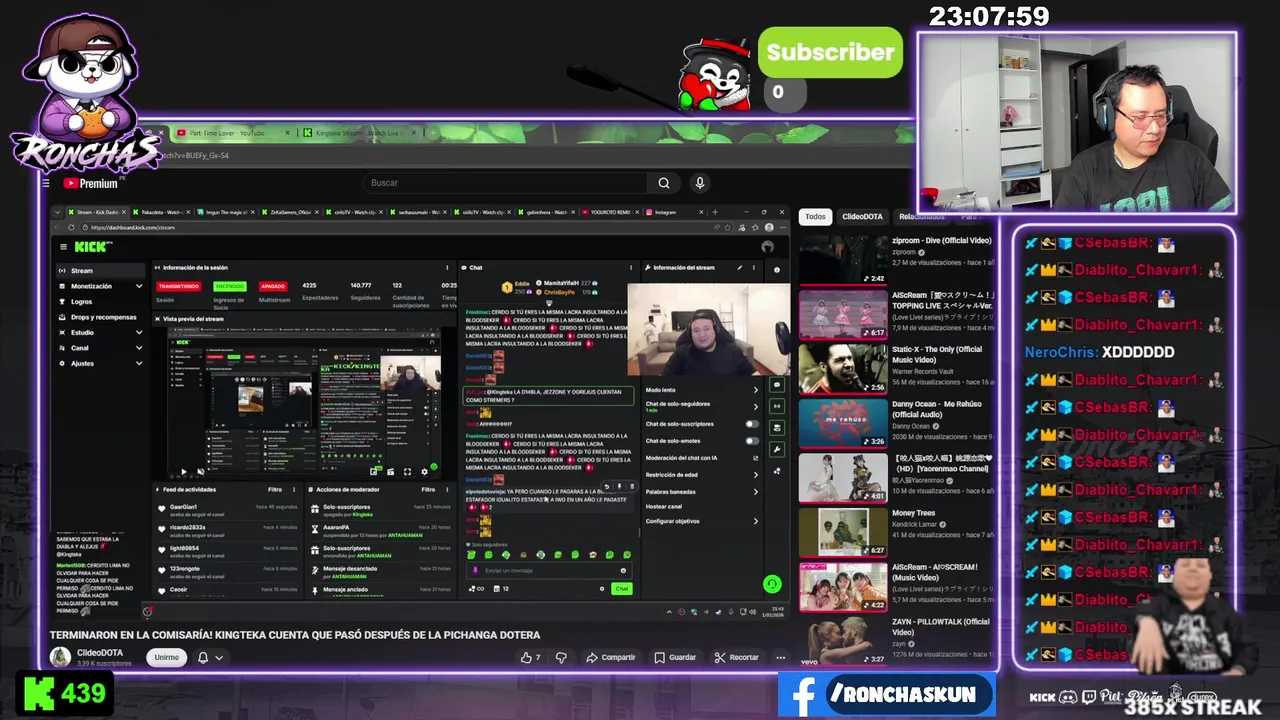The width and height of the screenshot is (1280, 720).
Task: Open session info three-dot menu
Action: [x=447, y=268]
